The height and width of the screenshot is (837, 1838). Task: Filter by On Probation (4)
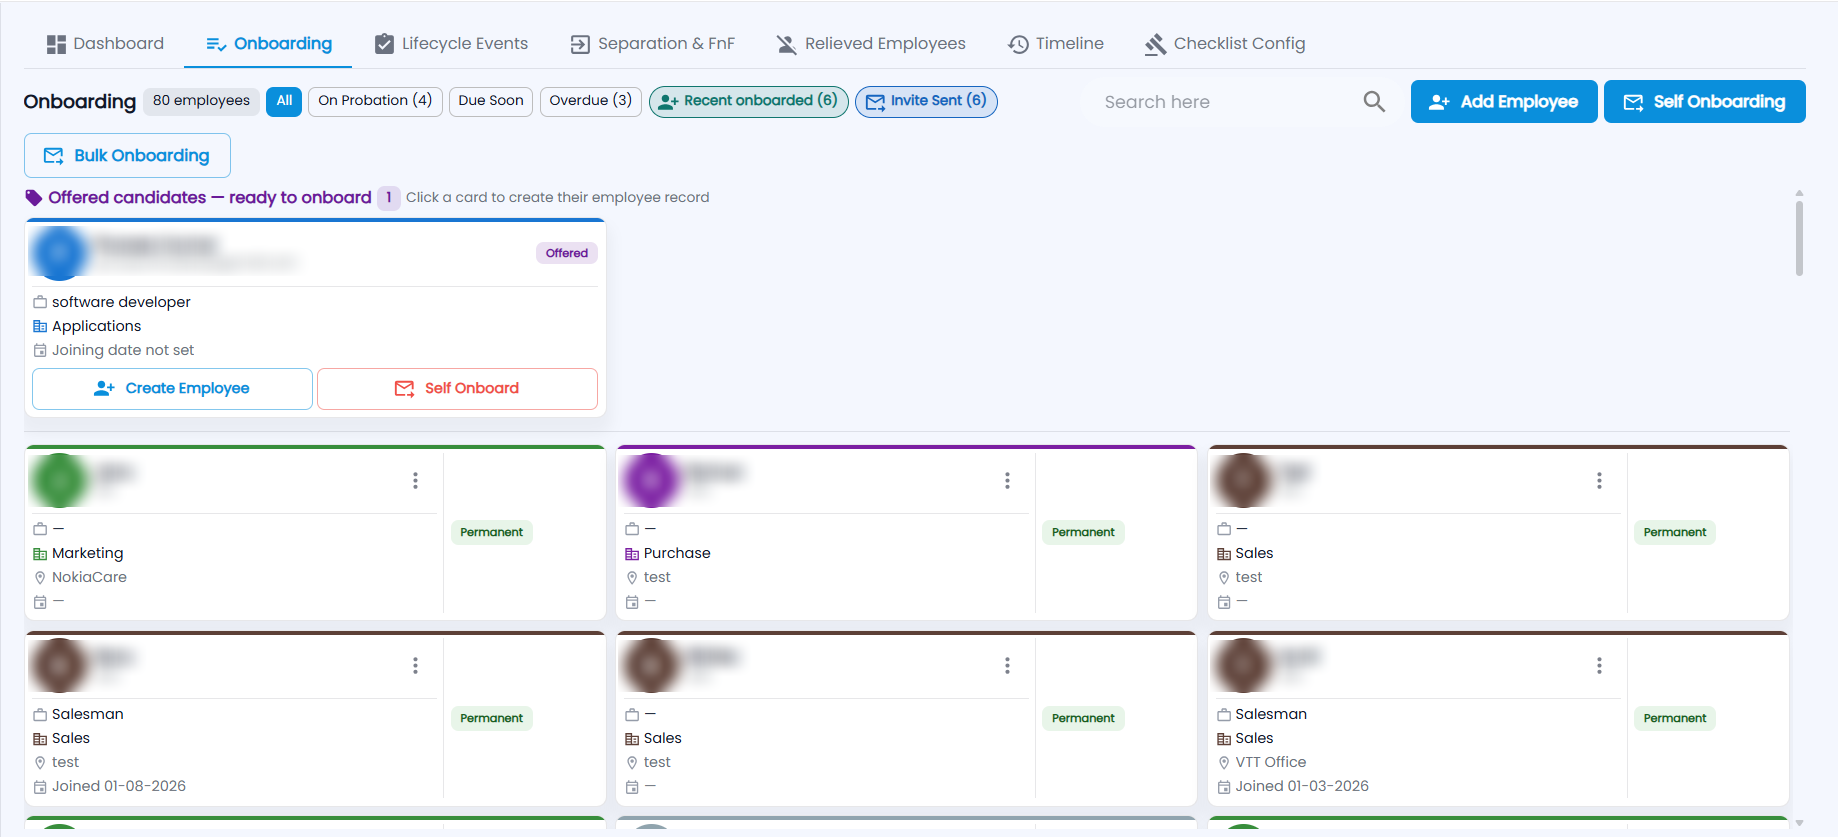[x=375, y=101]
